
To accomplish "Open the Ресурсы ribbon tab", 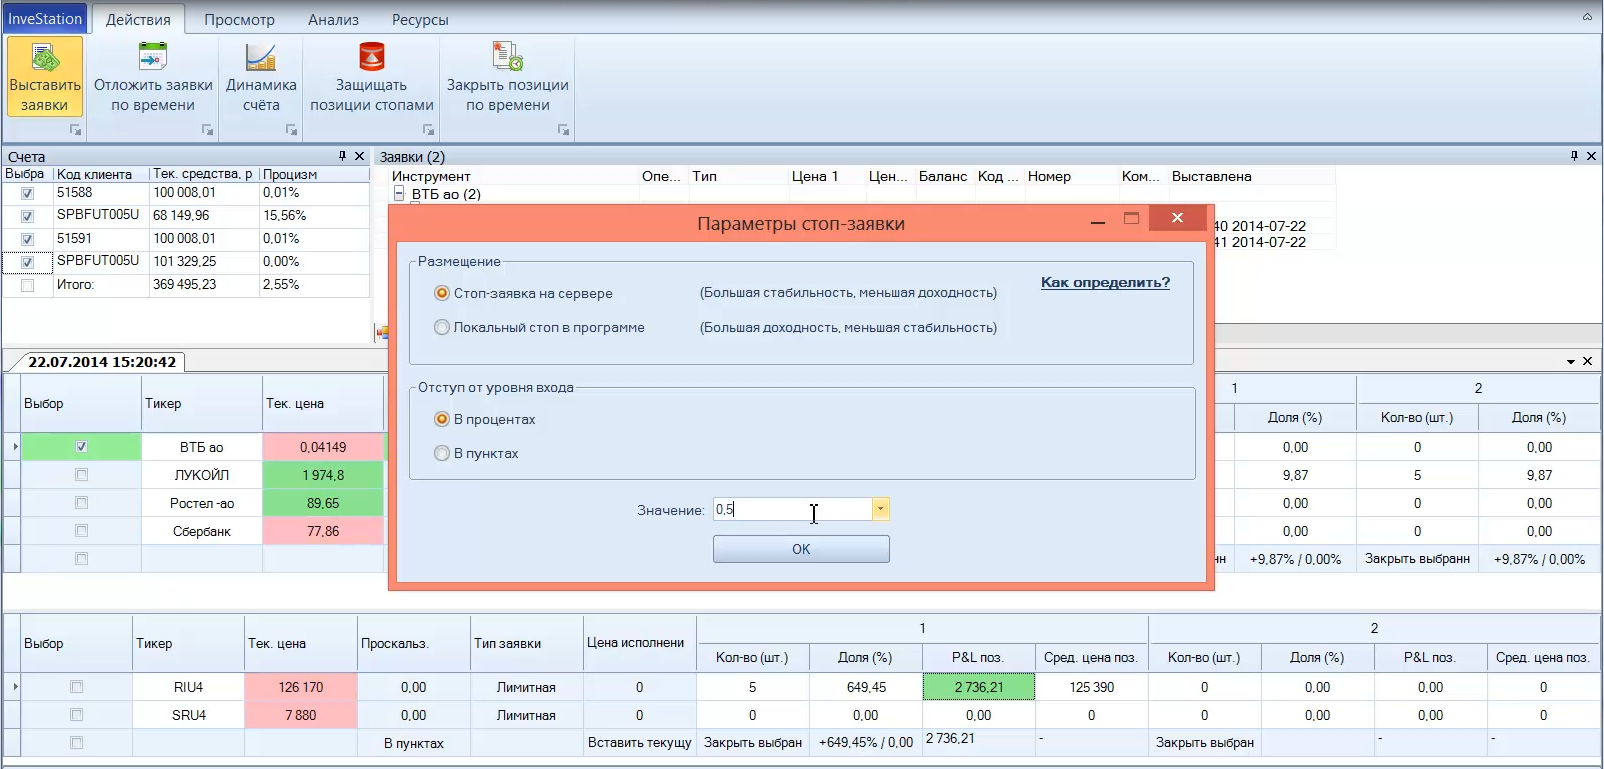I will (x=420, y=20).
